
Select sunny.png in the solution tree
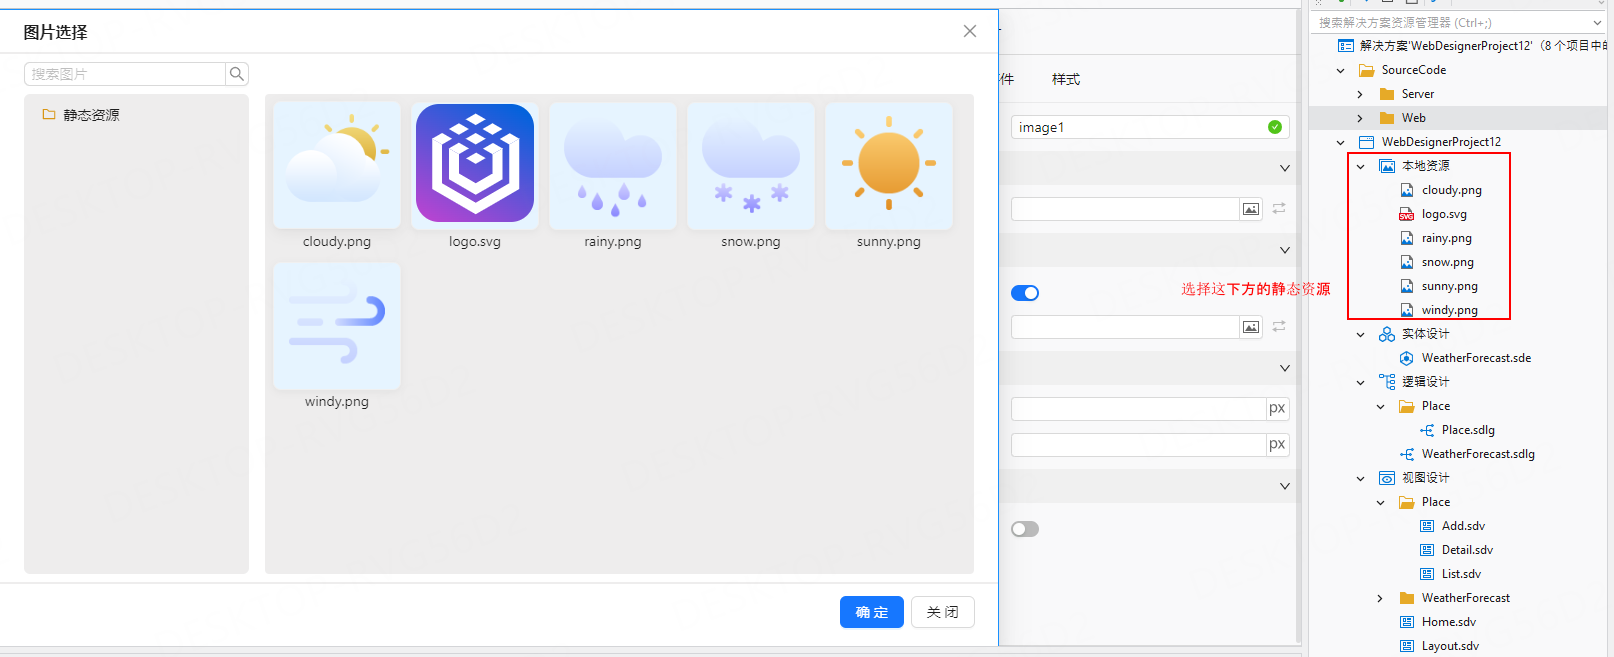coord(1450,286)
